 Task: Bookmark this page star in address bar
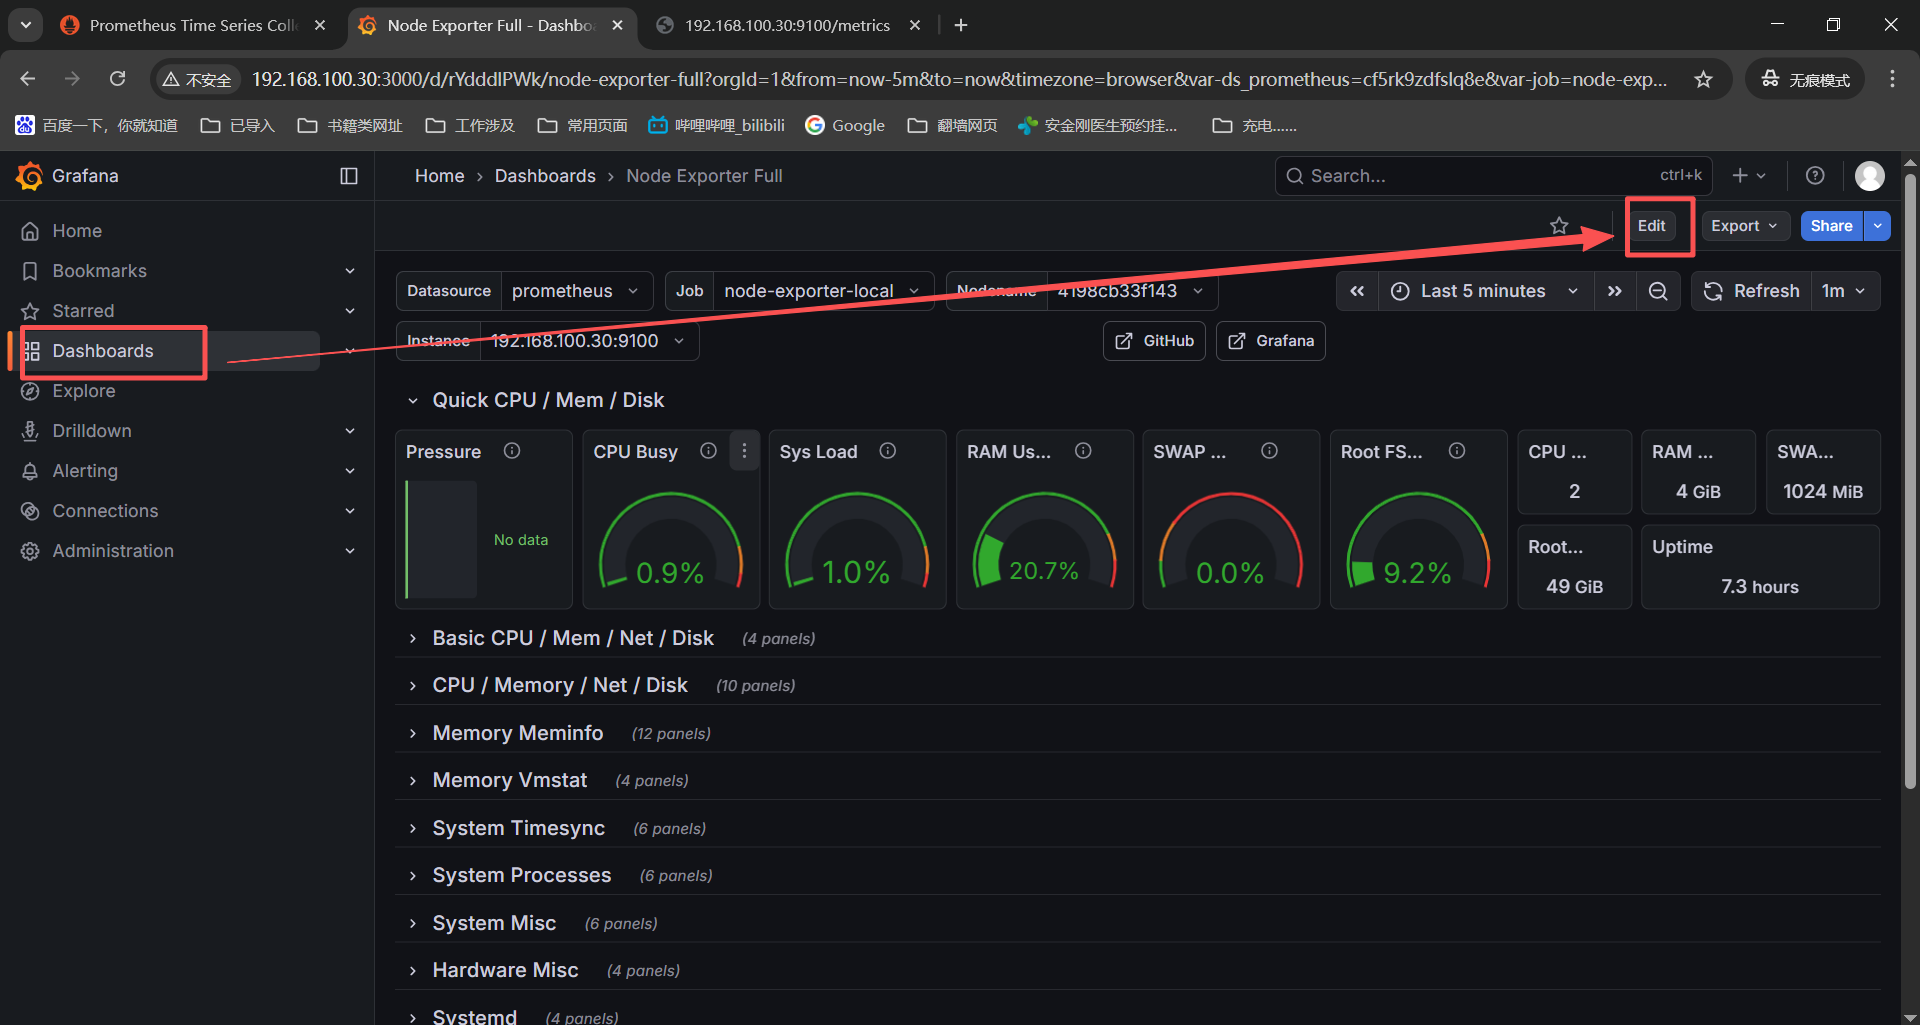tap(1703, 79)
